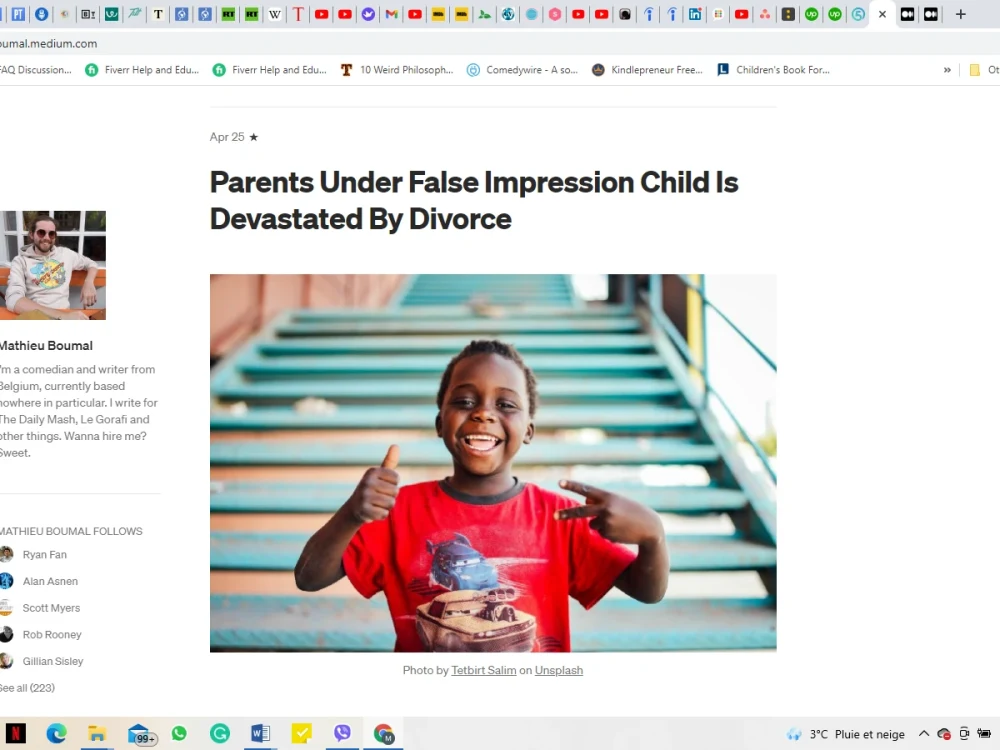Expand the bookmarks overflow chevron
The image size is (1000, 750).
click(x=947, y=70)
